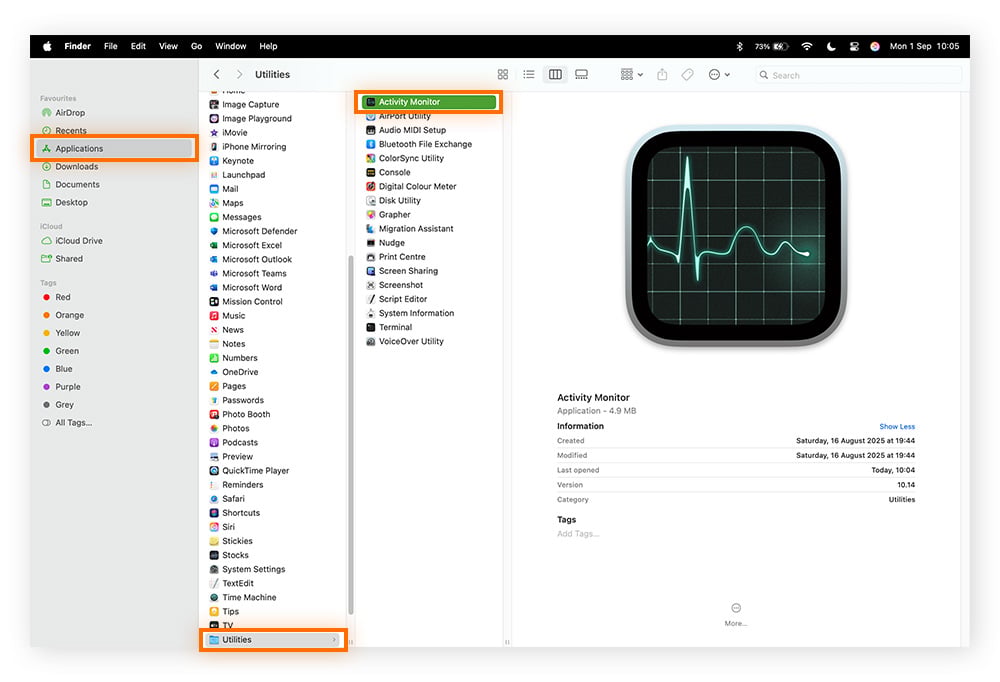Screen dimensions: 1000x682
Task: Open the Help menu
Action: click(268, 46)
